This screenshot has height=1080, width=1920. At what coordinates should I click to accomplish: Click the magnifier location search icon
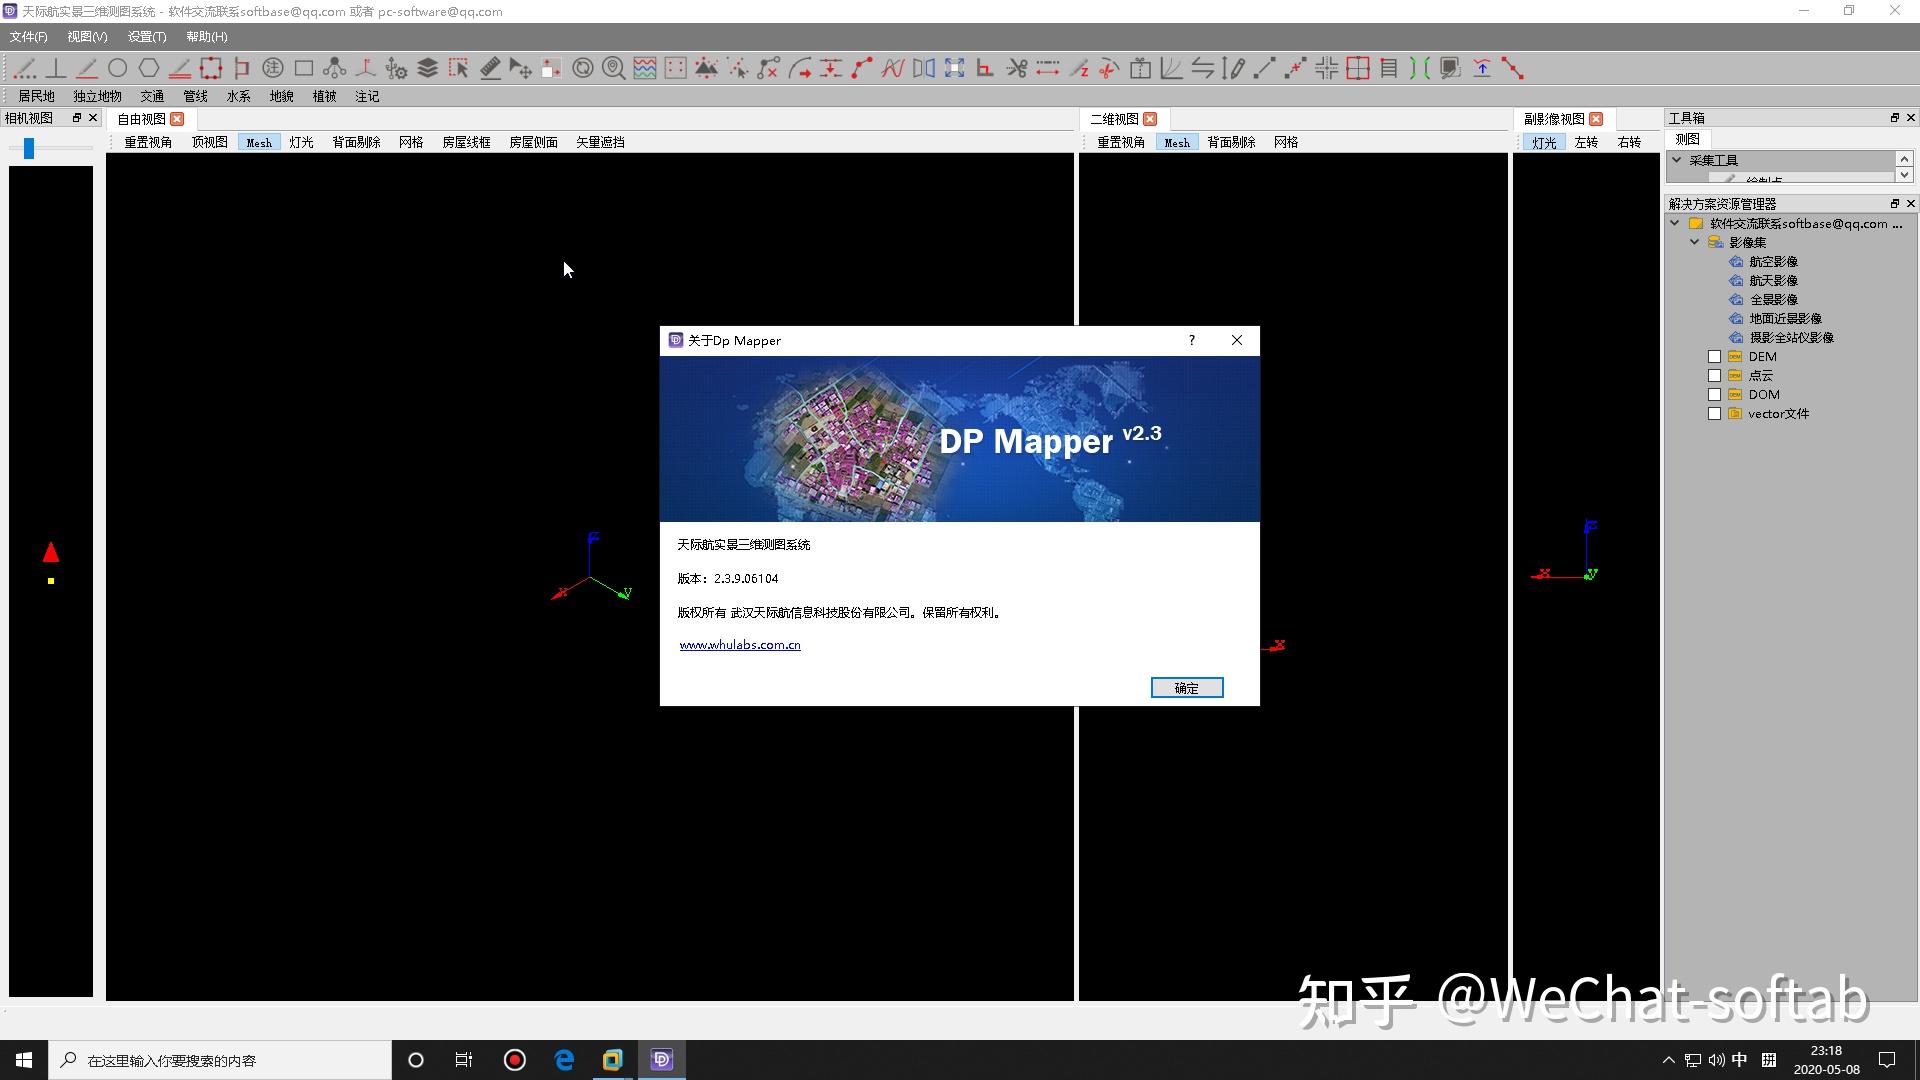614,68
